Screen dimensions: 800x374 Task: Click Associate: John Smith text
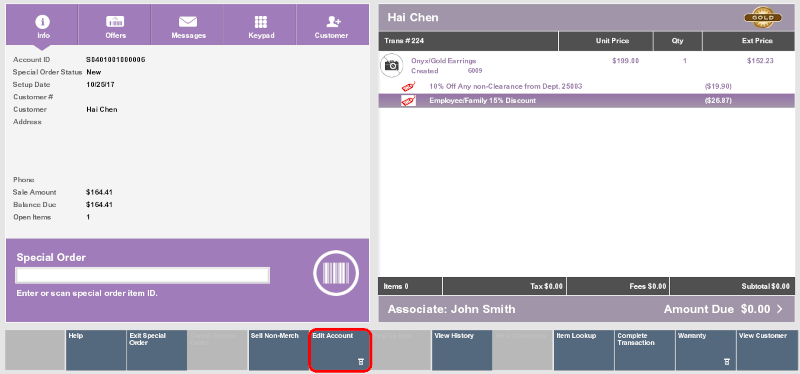point(452,309)
